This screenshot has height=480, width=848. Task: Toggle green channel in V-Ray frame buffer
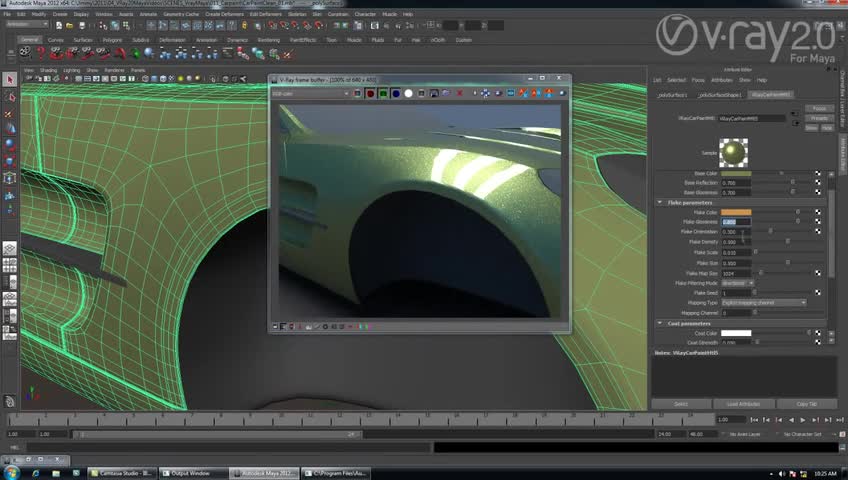(383, 93)
